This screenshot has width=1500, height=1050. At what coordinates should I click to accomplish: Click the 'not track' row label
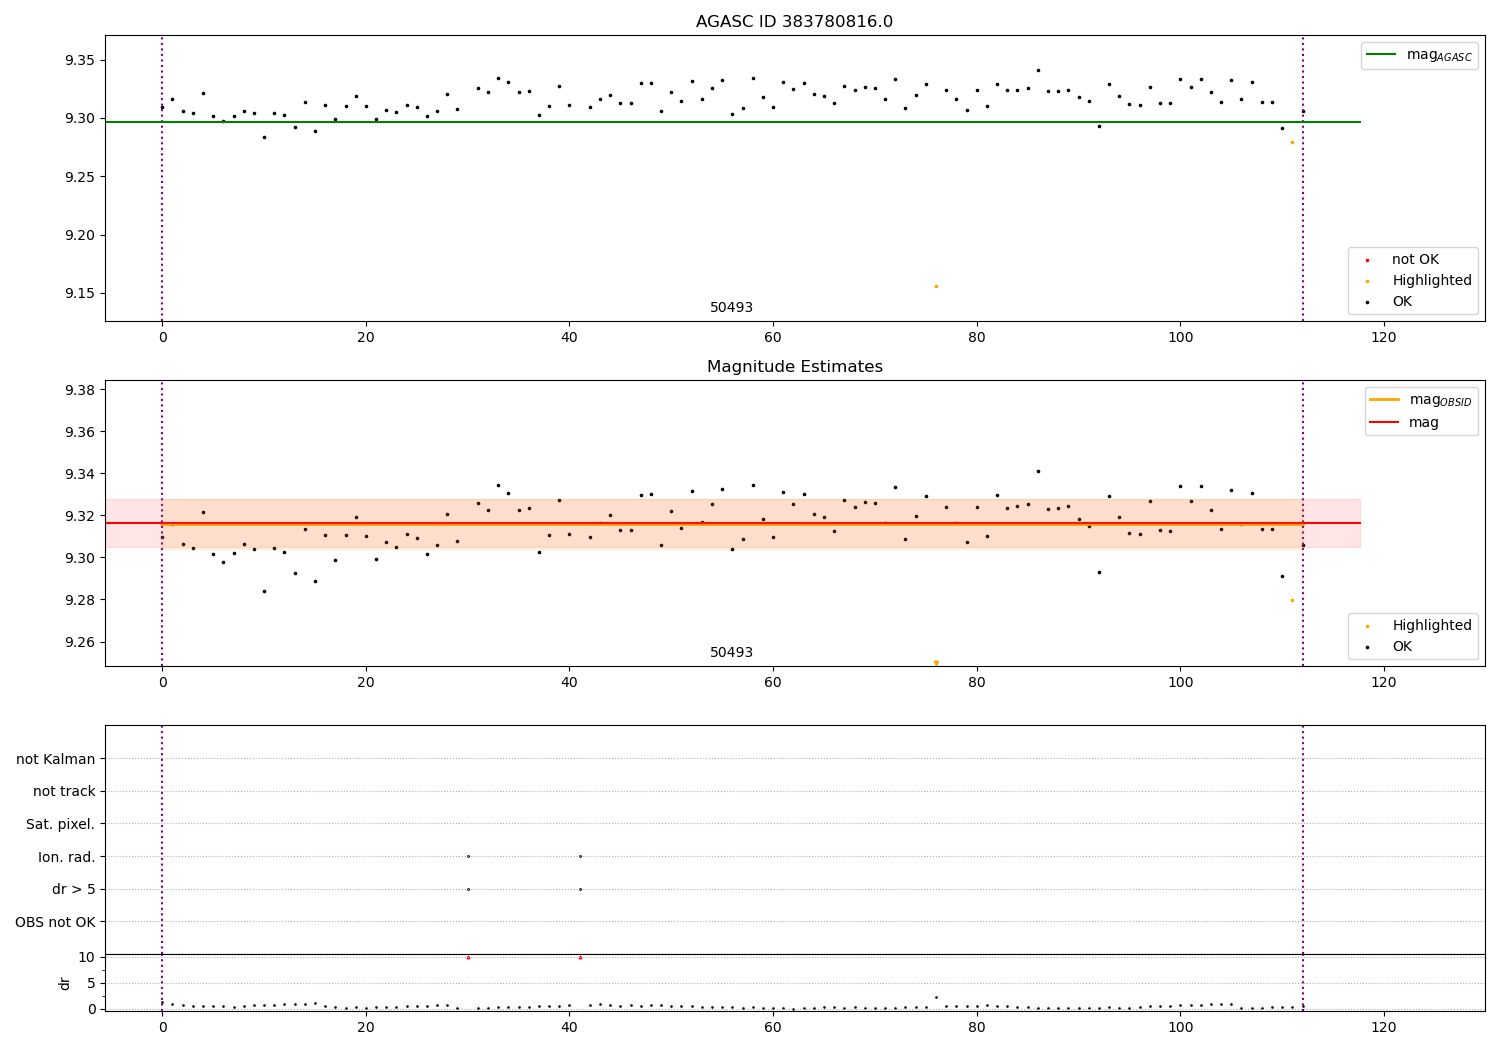pyautogui.click(x=64, y=792)
